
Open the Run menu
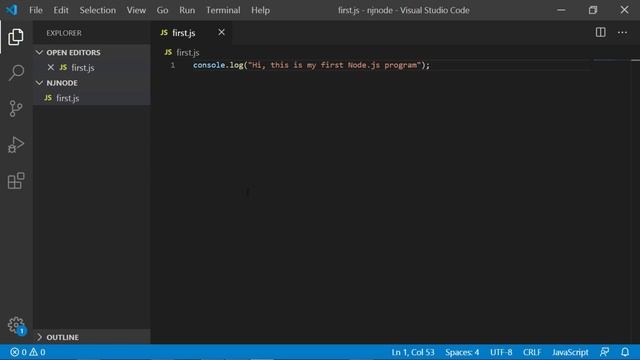[187, 10]
